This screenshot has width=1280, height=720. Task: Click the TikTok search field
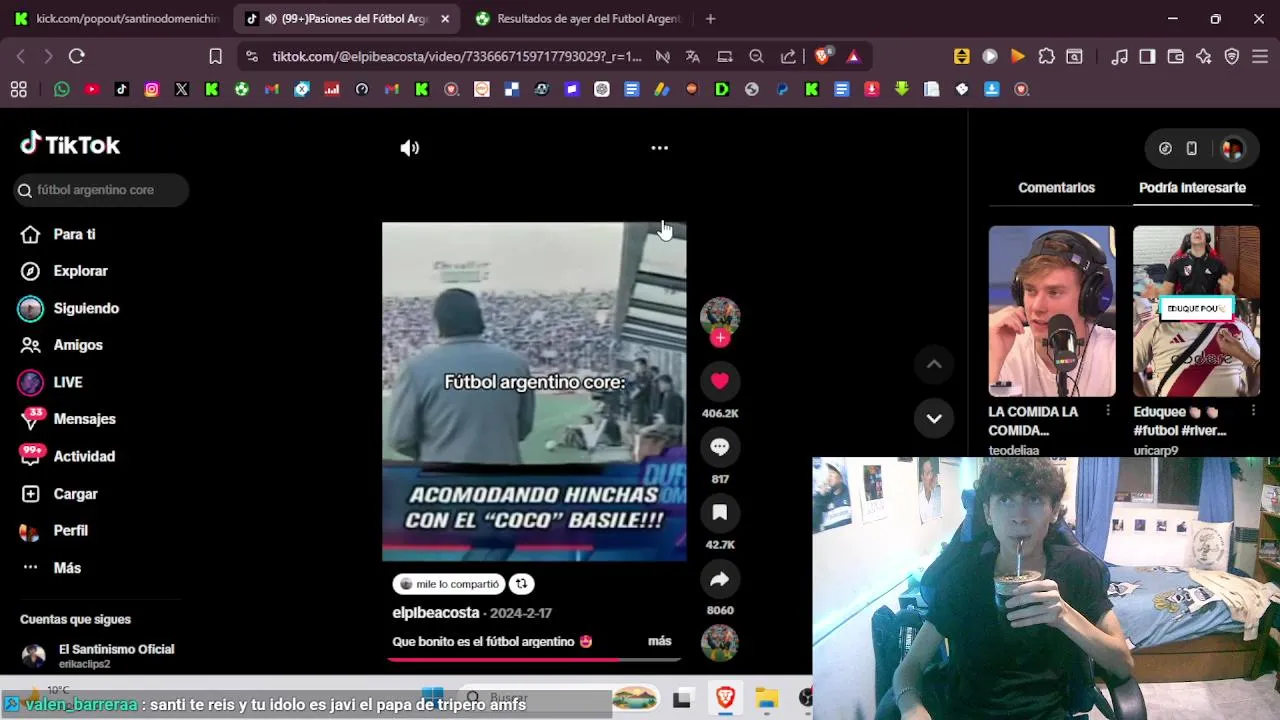[101, 190]
